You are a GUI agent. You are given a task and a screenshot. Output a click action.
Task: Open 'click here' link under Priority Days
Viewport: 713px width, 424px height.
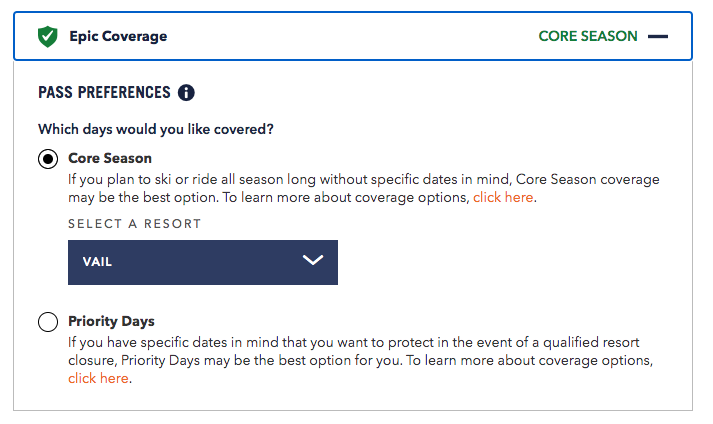98,379
